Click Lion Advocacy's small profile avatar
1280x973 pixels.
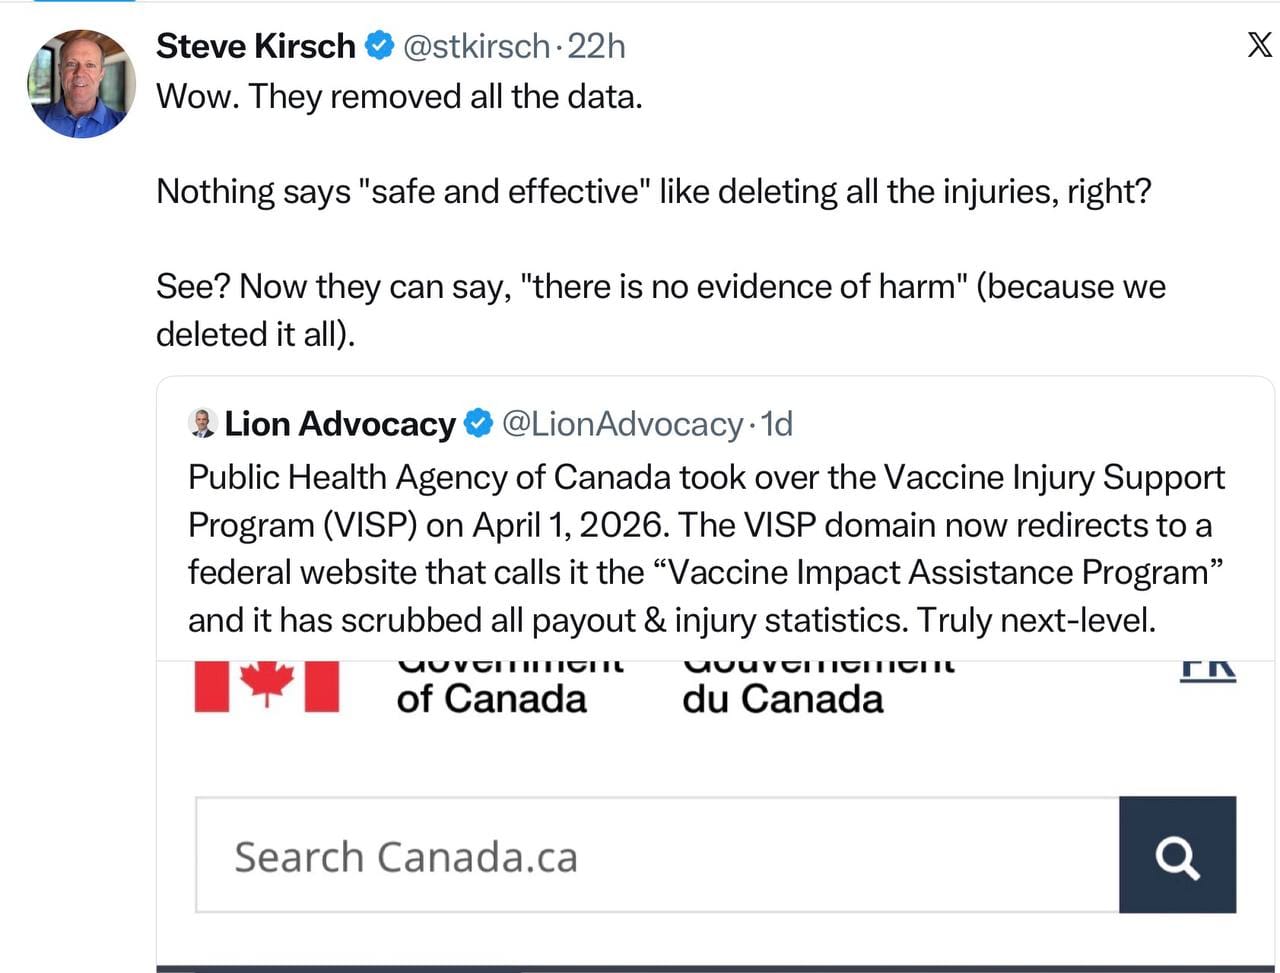click(202, 423)
